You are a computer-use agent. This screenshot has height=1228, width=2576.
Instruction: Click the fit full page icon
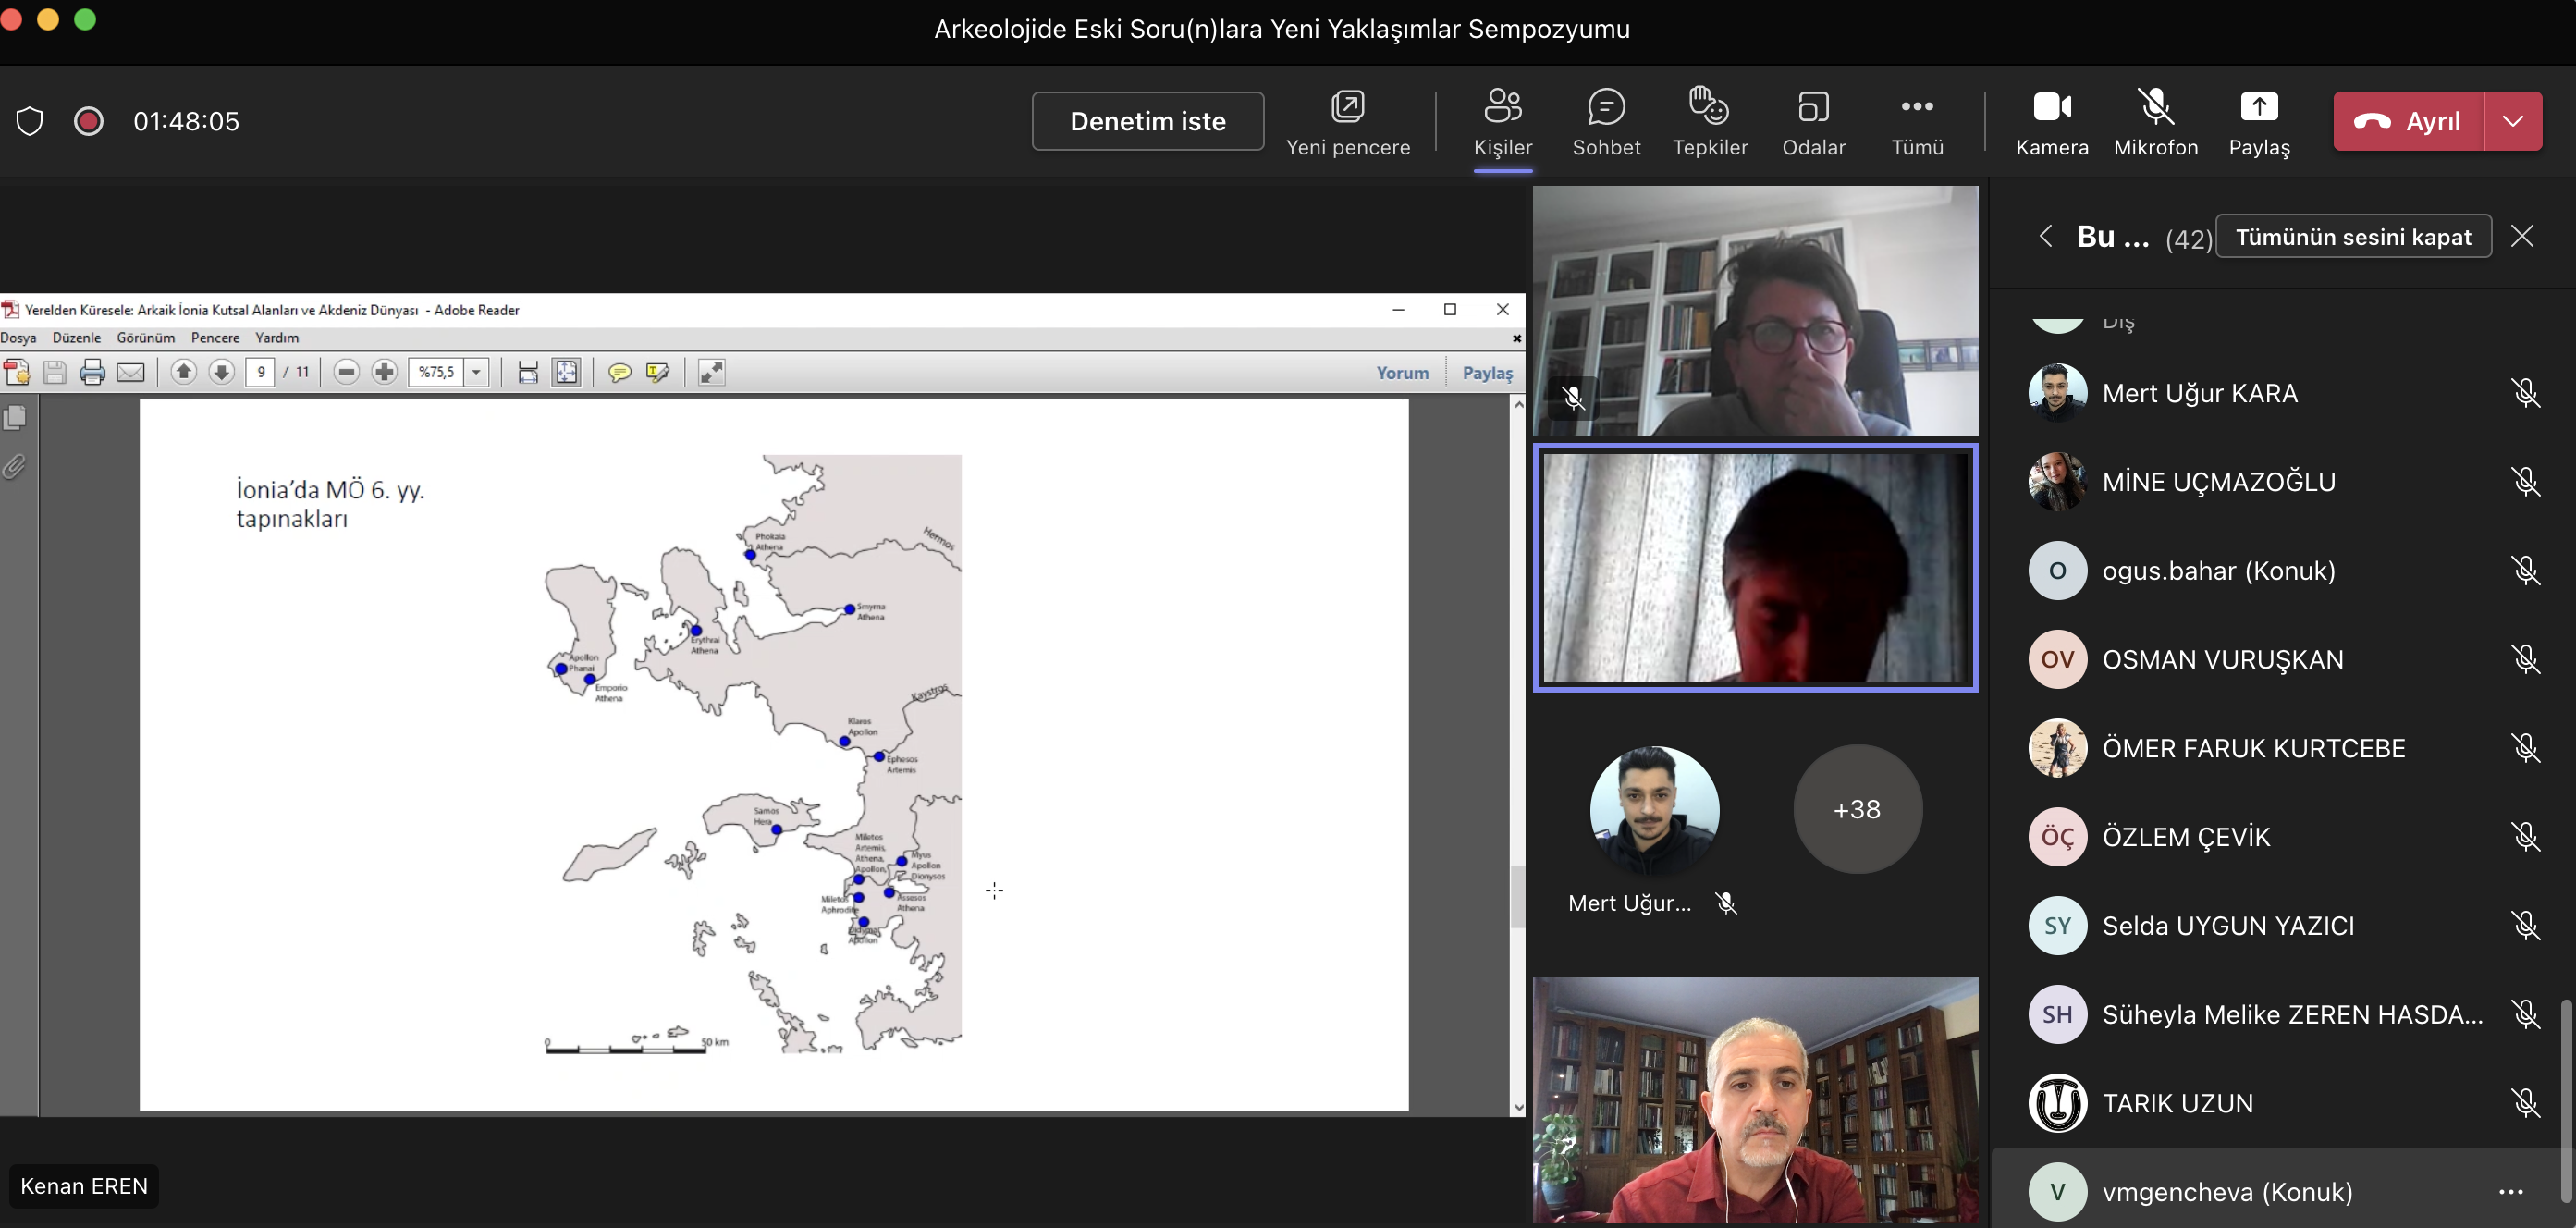(566, 372)
